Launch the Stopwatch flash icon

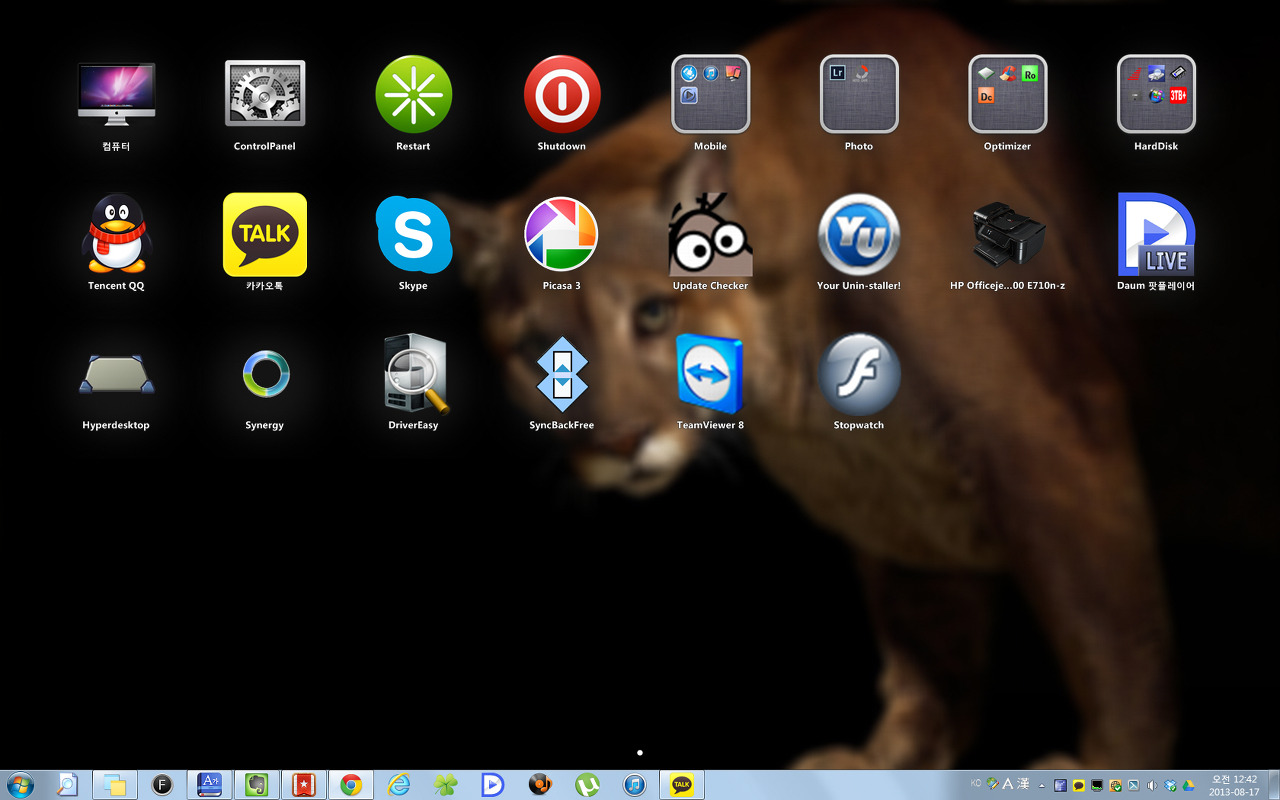point(859,374)
